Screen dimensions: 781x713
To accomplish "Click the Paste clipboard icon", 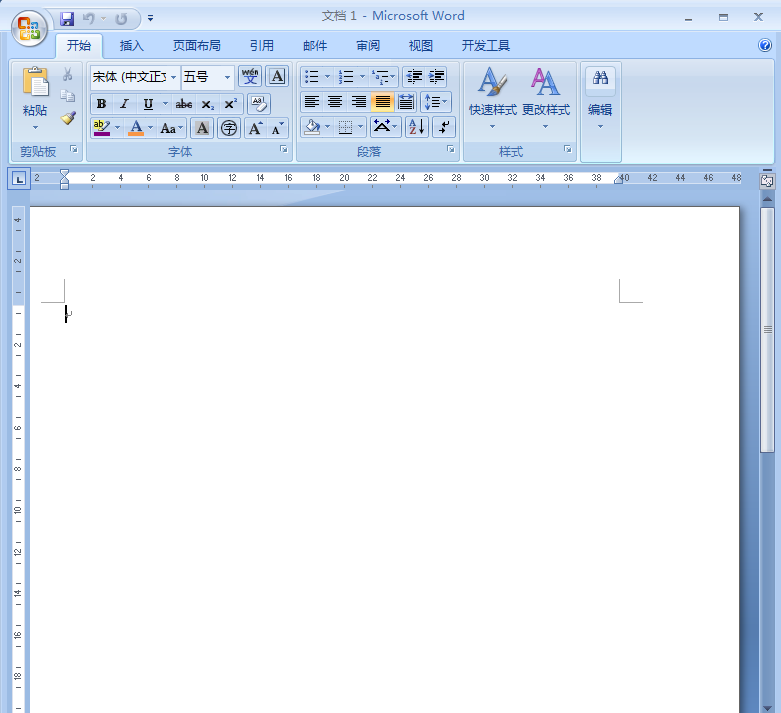I will pyautogui.click(x=35, y=82).
